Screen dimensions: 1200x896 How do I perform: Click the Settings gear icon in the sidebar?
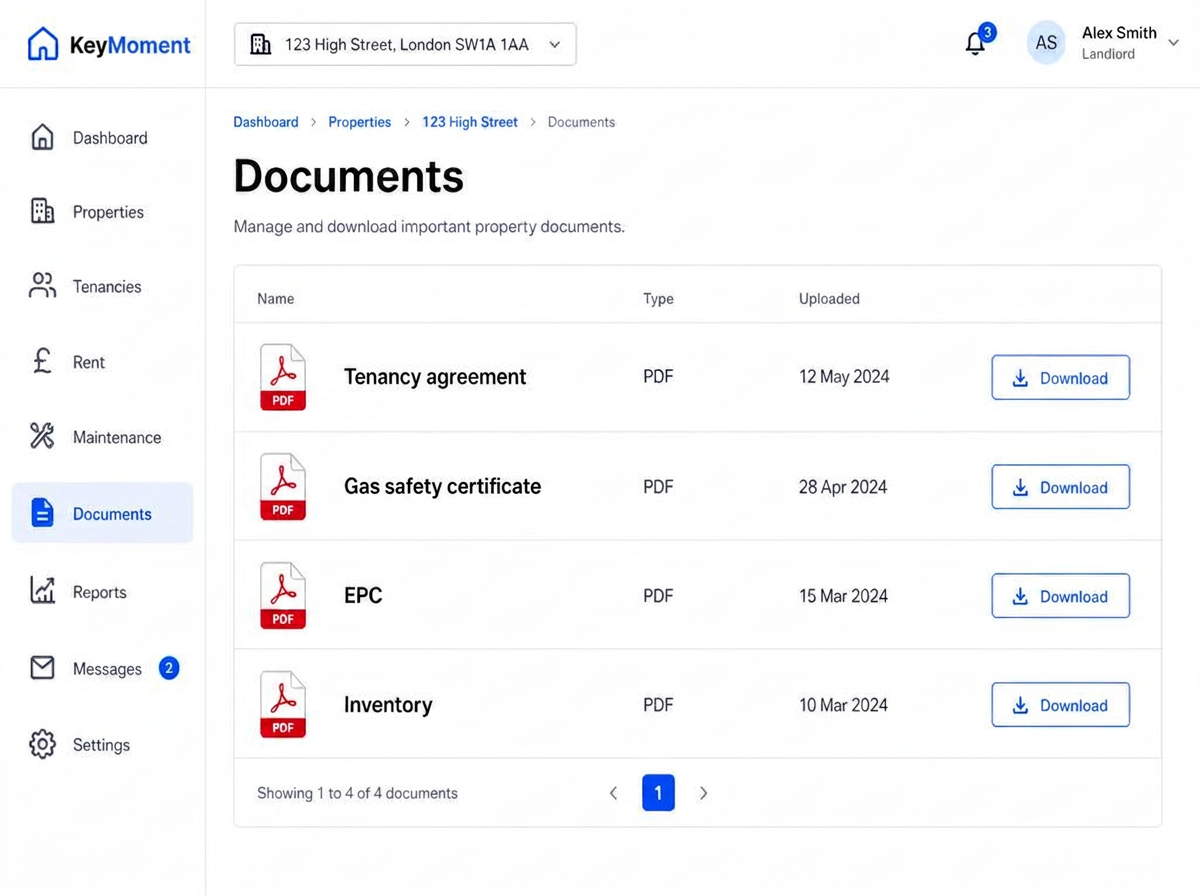pyautogui.click(x=42, y=745)
